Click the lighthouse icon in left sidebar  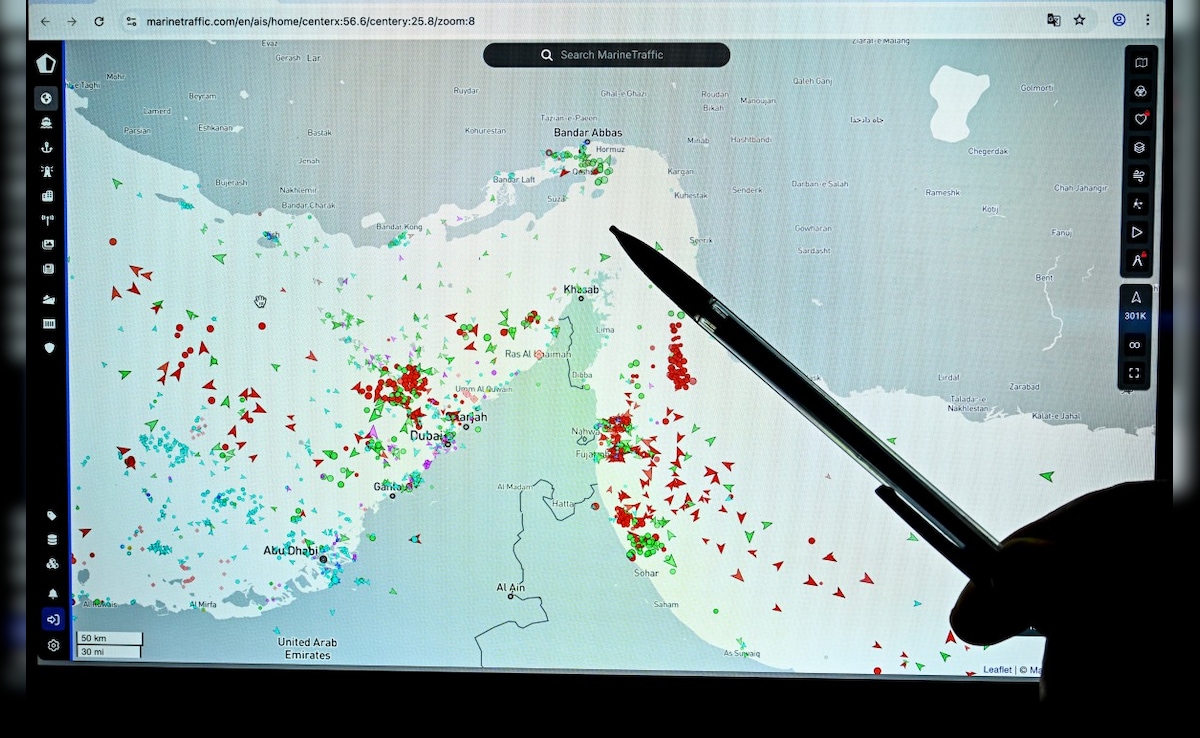click(47, 172)
